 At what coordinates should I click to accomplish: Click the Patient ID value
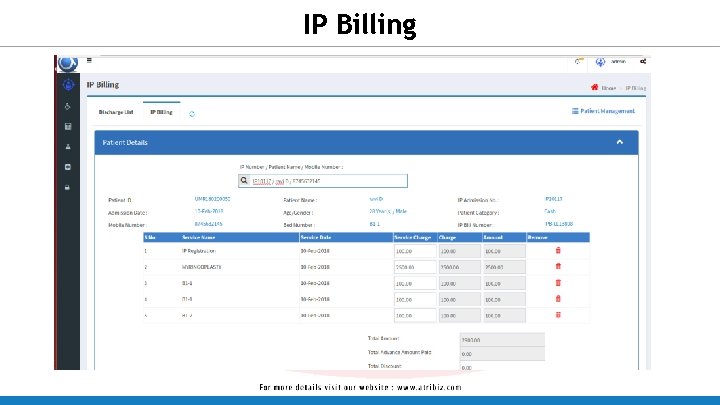pos(212,199)
